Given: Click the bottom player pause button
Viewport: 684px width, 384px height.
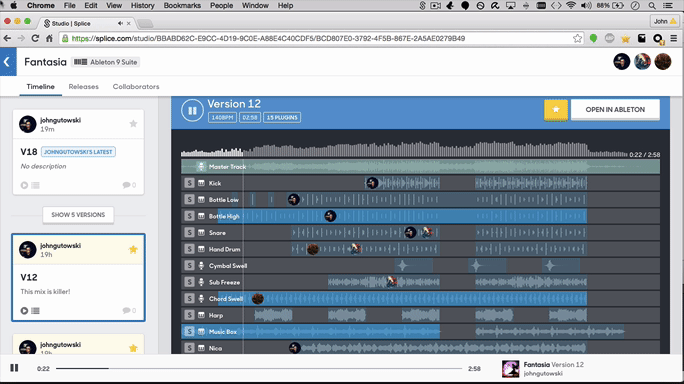Looking at the screenshot, I should (14, 368).
